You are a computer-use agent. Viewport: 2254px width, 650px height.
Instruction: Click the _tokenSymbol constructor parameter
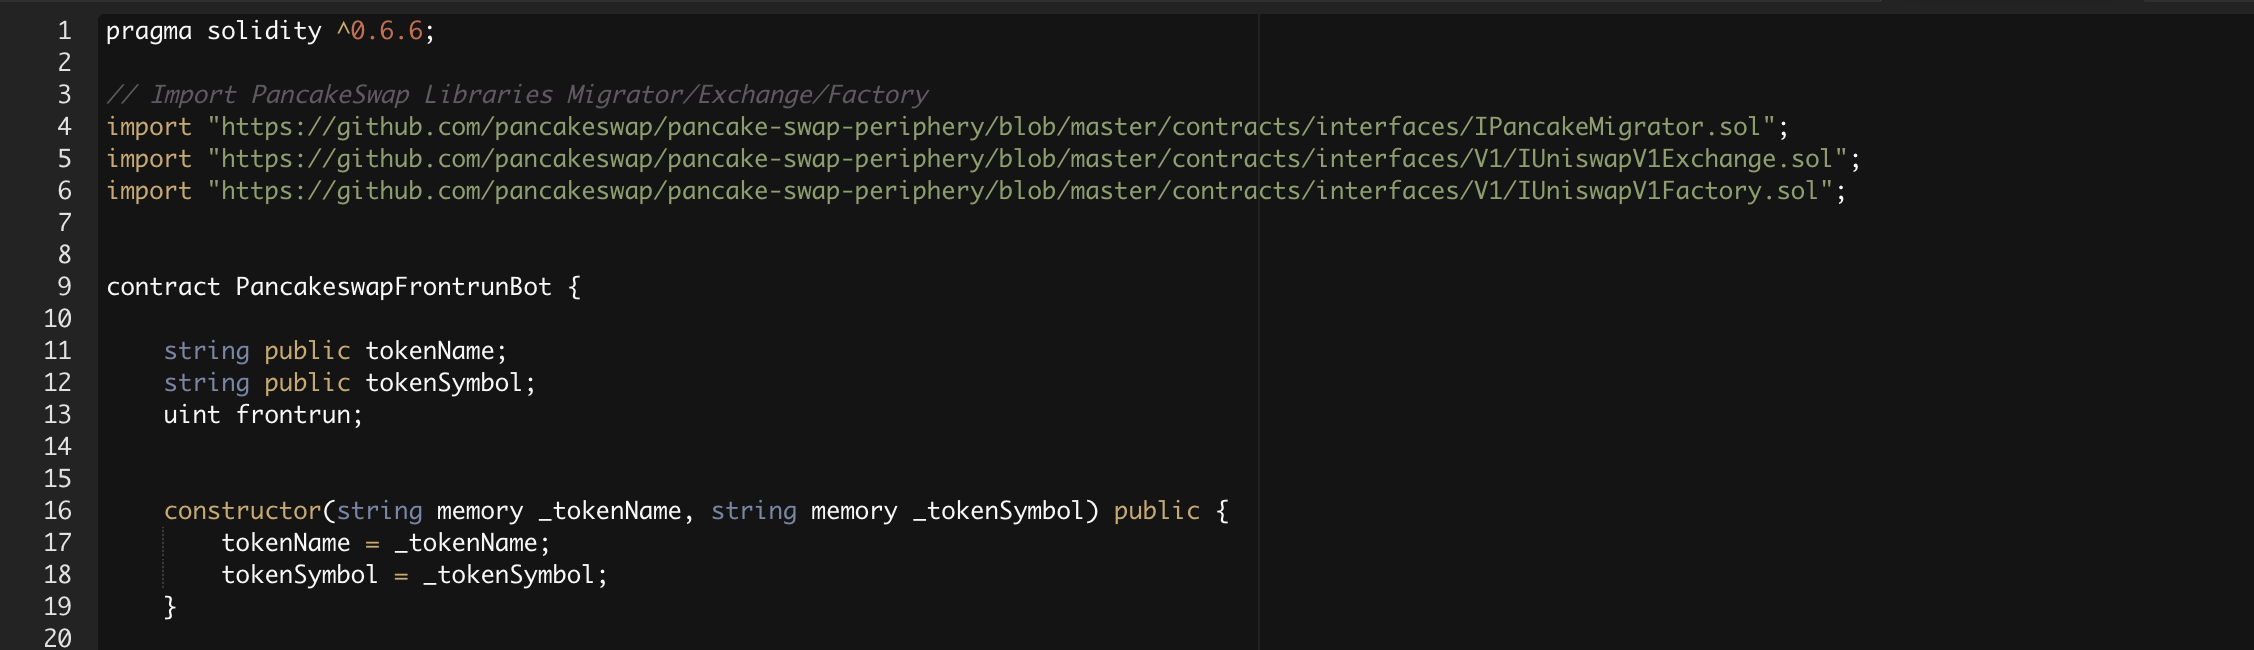998,511
